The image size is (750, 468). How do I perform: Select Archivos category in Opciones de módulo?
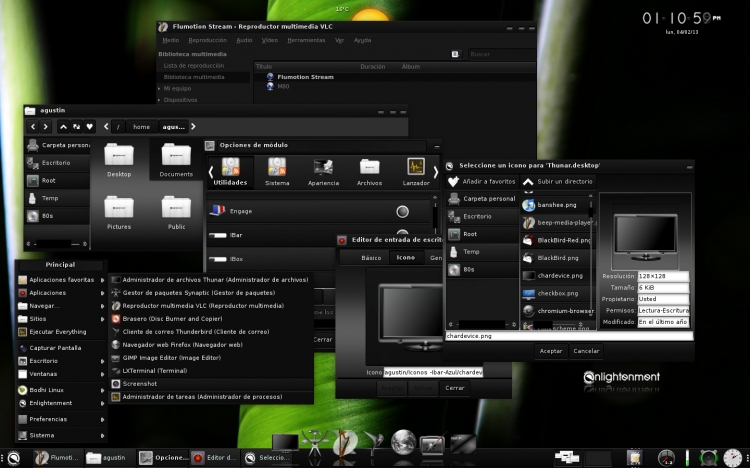click(369, 172)
